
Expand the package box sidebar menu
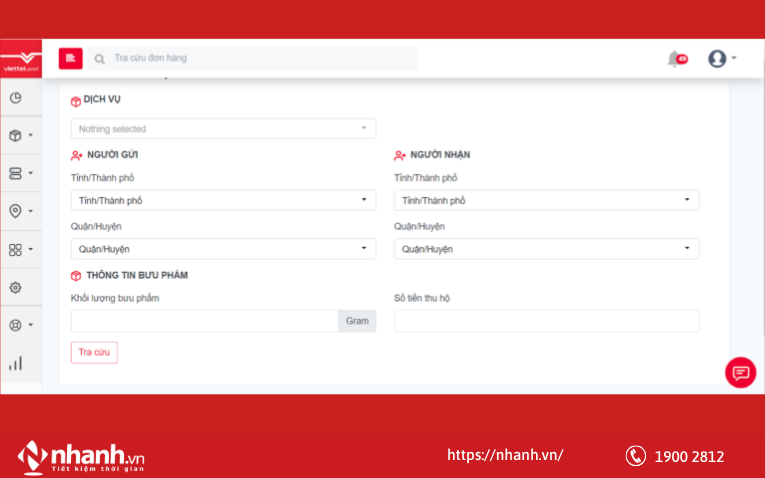[20, 135]
